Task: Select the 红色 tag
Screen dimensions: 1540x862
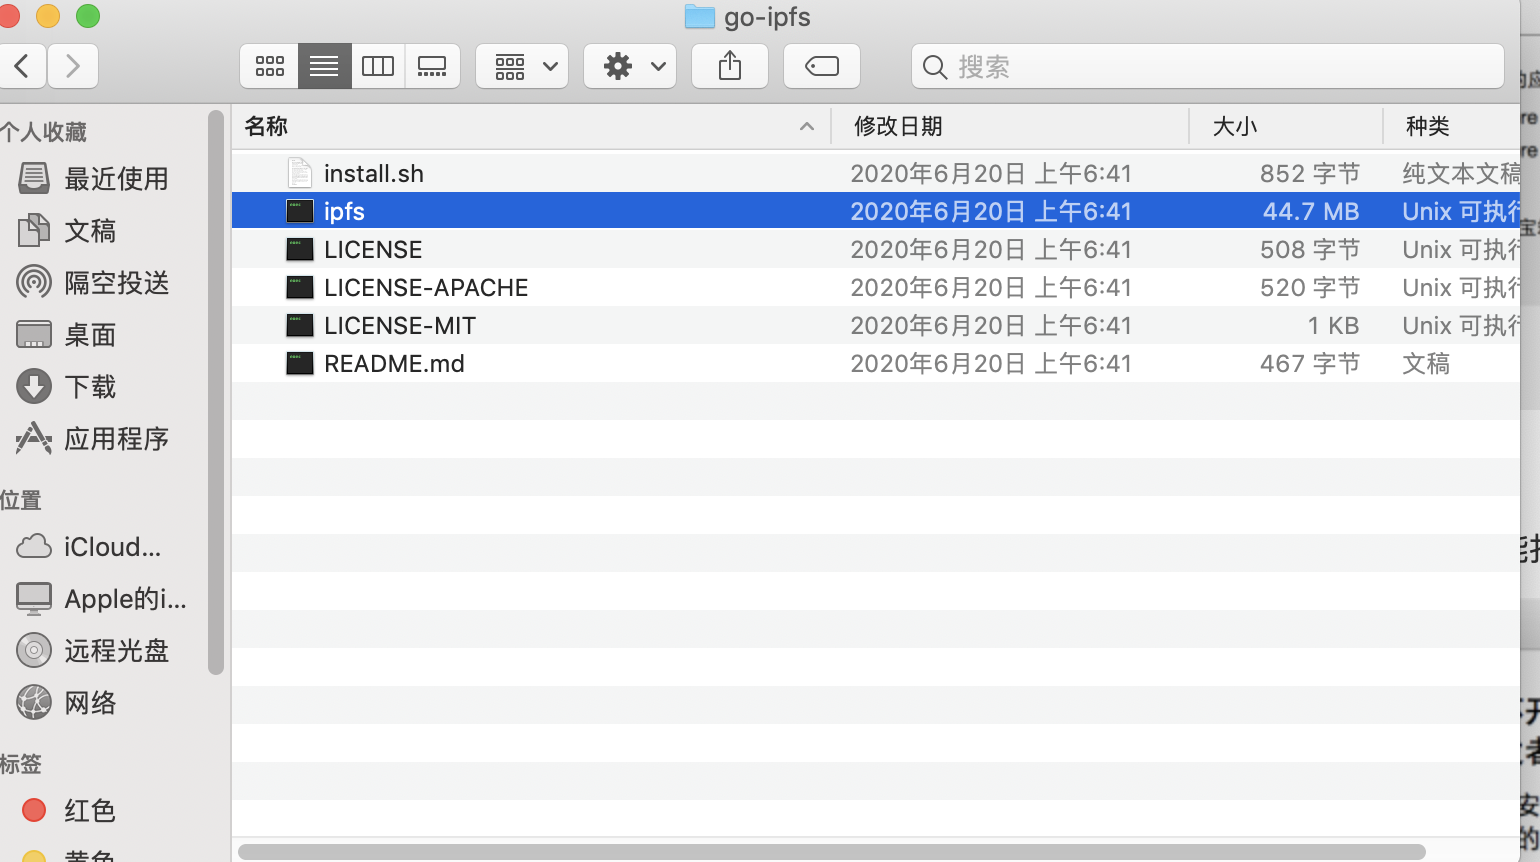Action: (89, 811)
